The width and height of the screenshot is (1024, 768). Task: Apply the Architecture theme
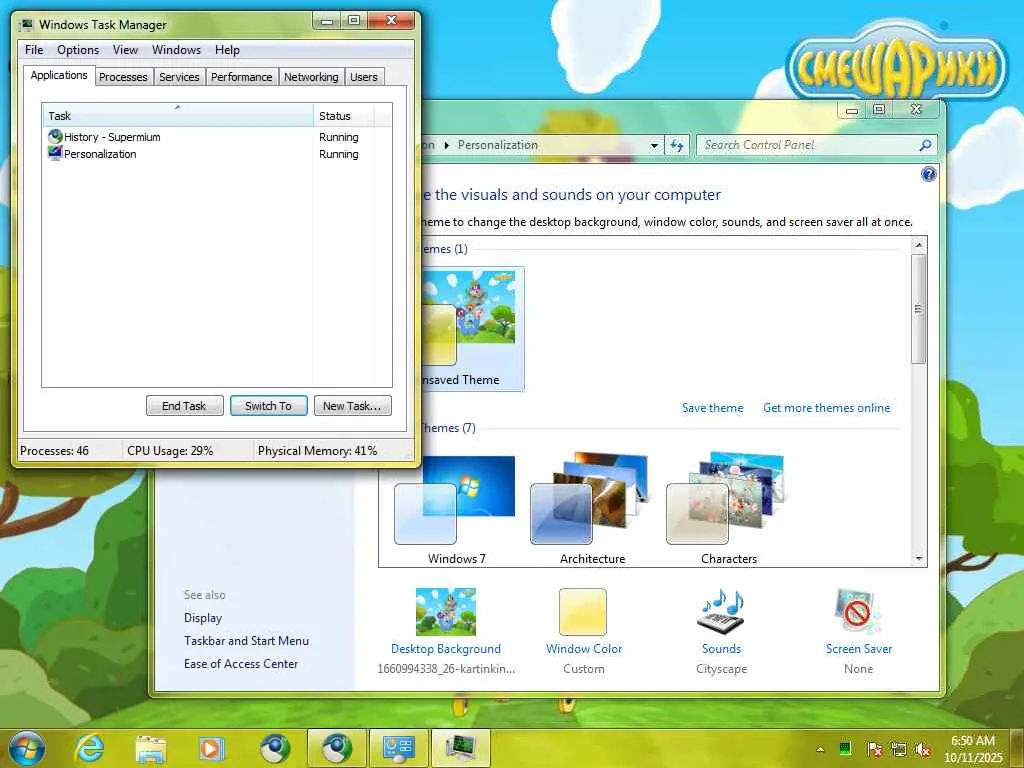coord(592,509)
